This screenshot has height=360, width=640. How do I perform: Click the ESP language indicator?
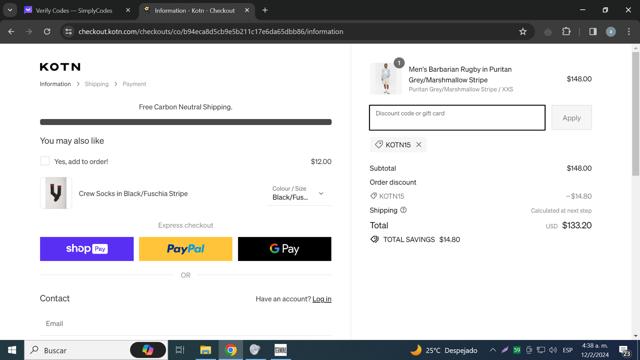coord(567,350)
